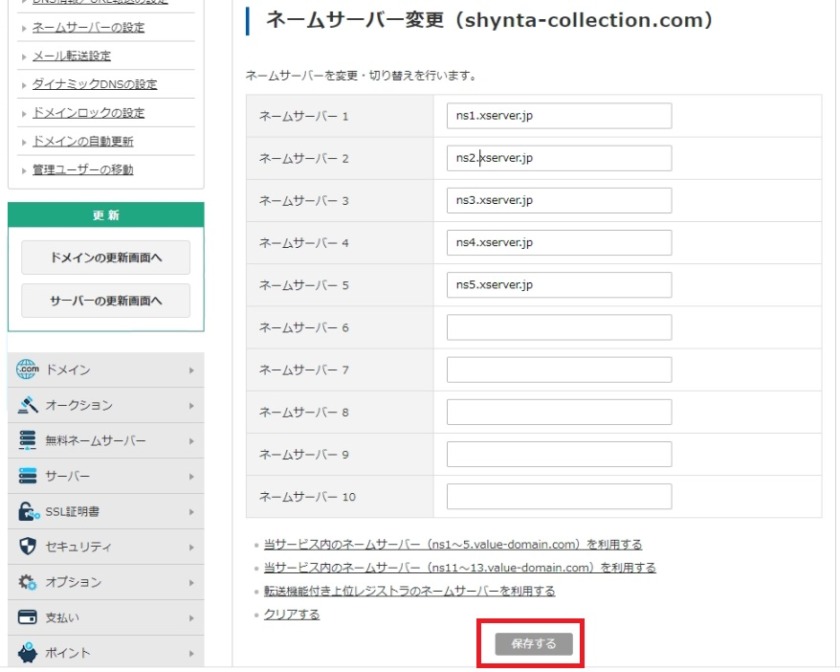Focus the ネームサーバー 3 input field

point(559,200)
